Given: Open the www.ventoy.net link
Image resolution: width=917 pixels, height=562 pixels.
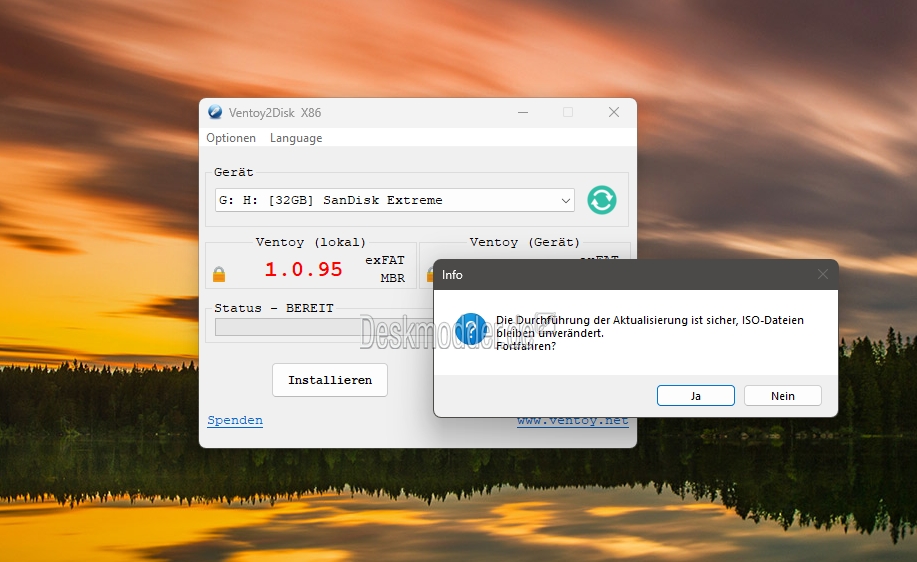Looking at the screenshot, I should (x=573, y=422).
